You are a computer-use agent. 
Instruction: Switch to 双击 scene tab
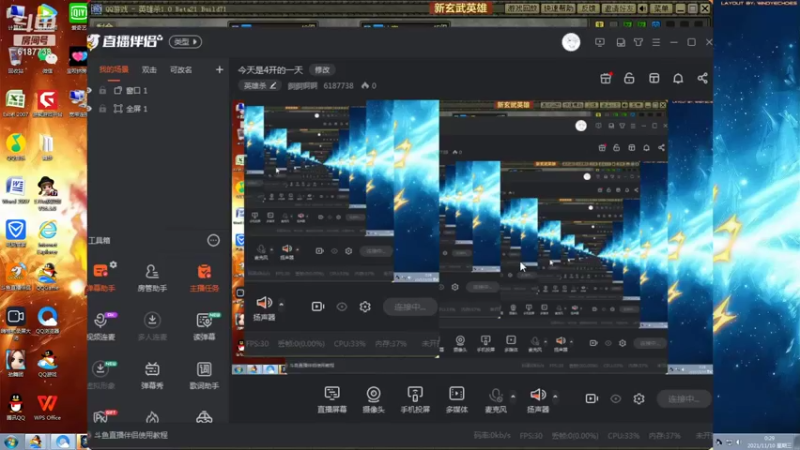click(x=149, y=69)
